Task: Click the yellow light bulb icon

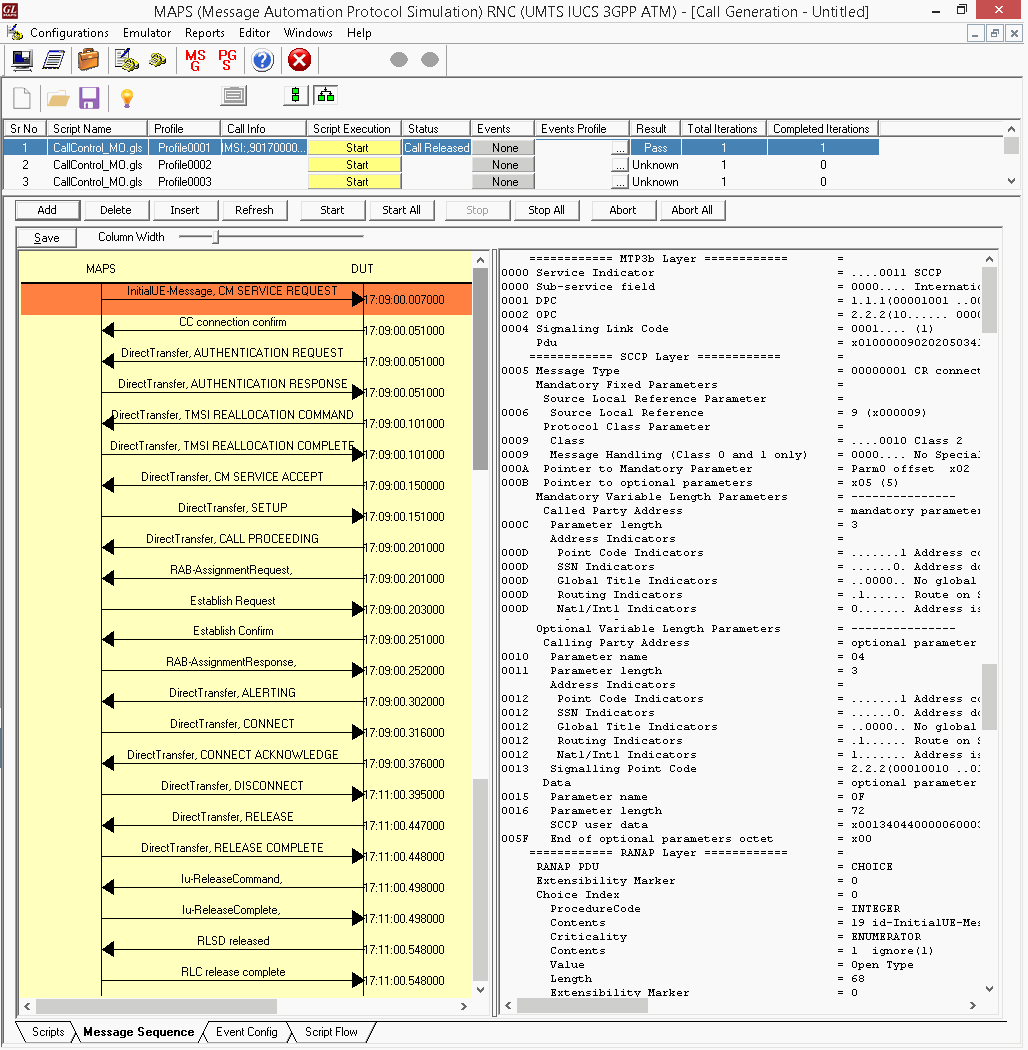Action: coord(127,98)
